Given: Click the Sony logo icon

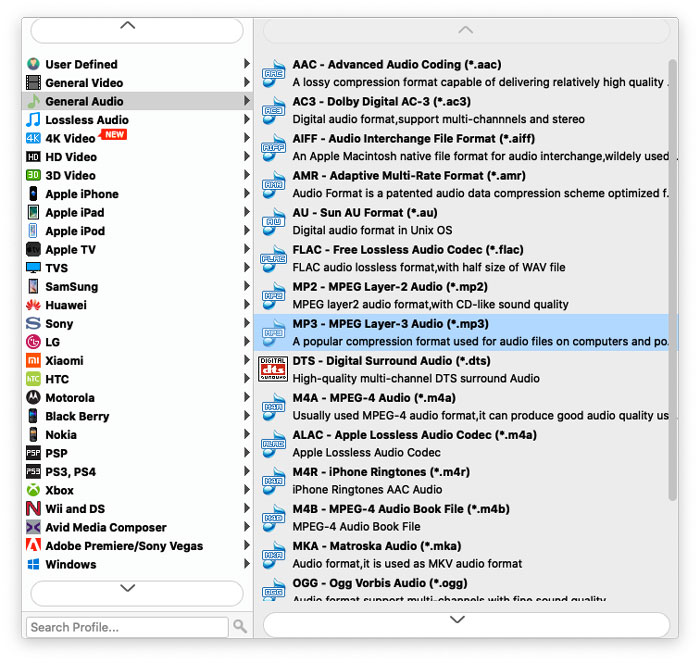Looking at the screenshot, I should (33, 323).
